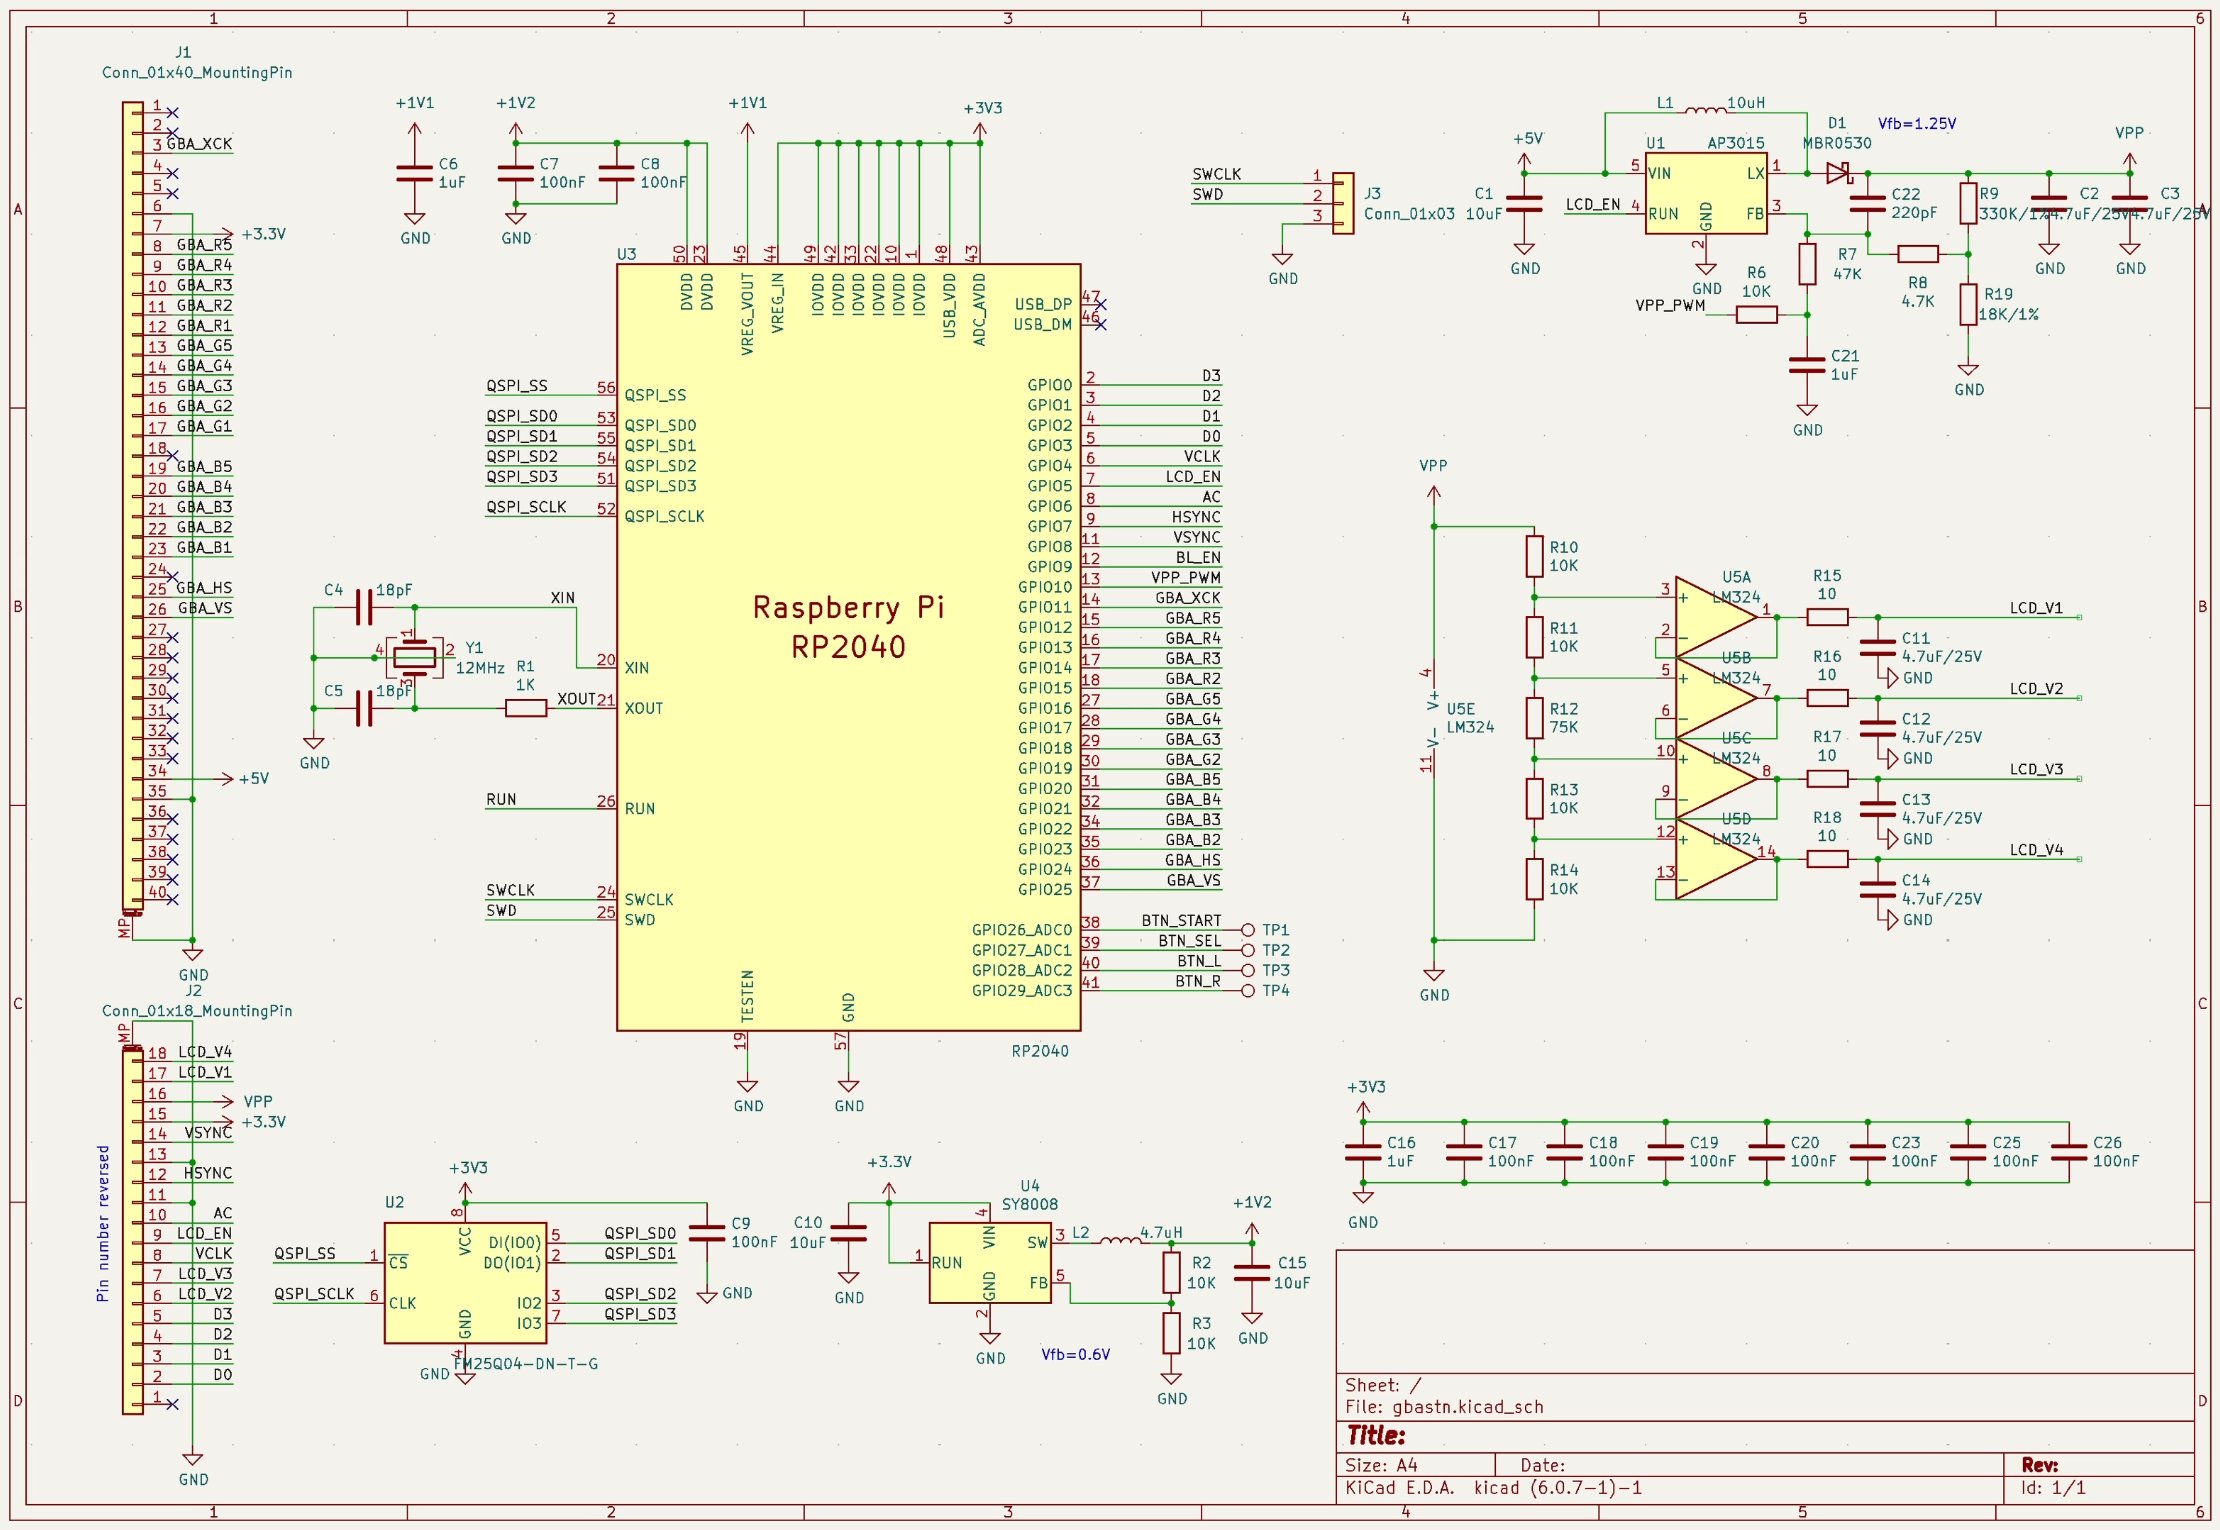
Task: Click the C6 1uF capacitor symbol
Action: (x=415, y=173)
